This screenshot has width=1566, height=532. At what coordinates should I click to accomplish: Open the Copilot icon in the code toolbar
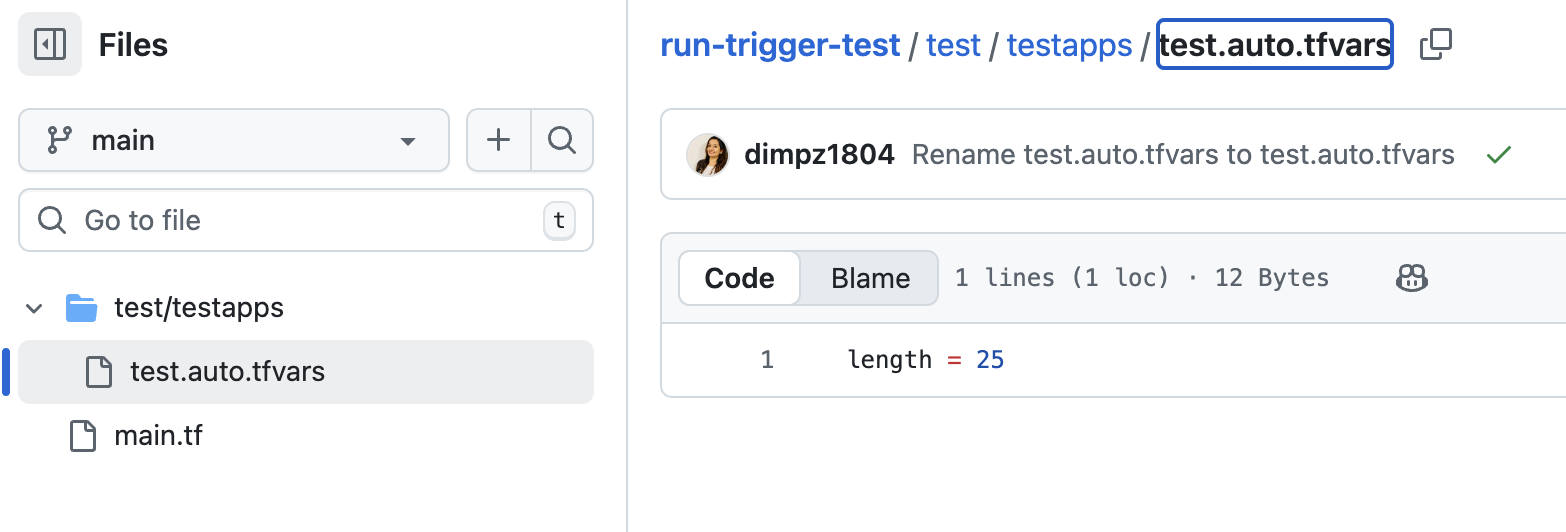pos(1411,278)
